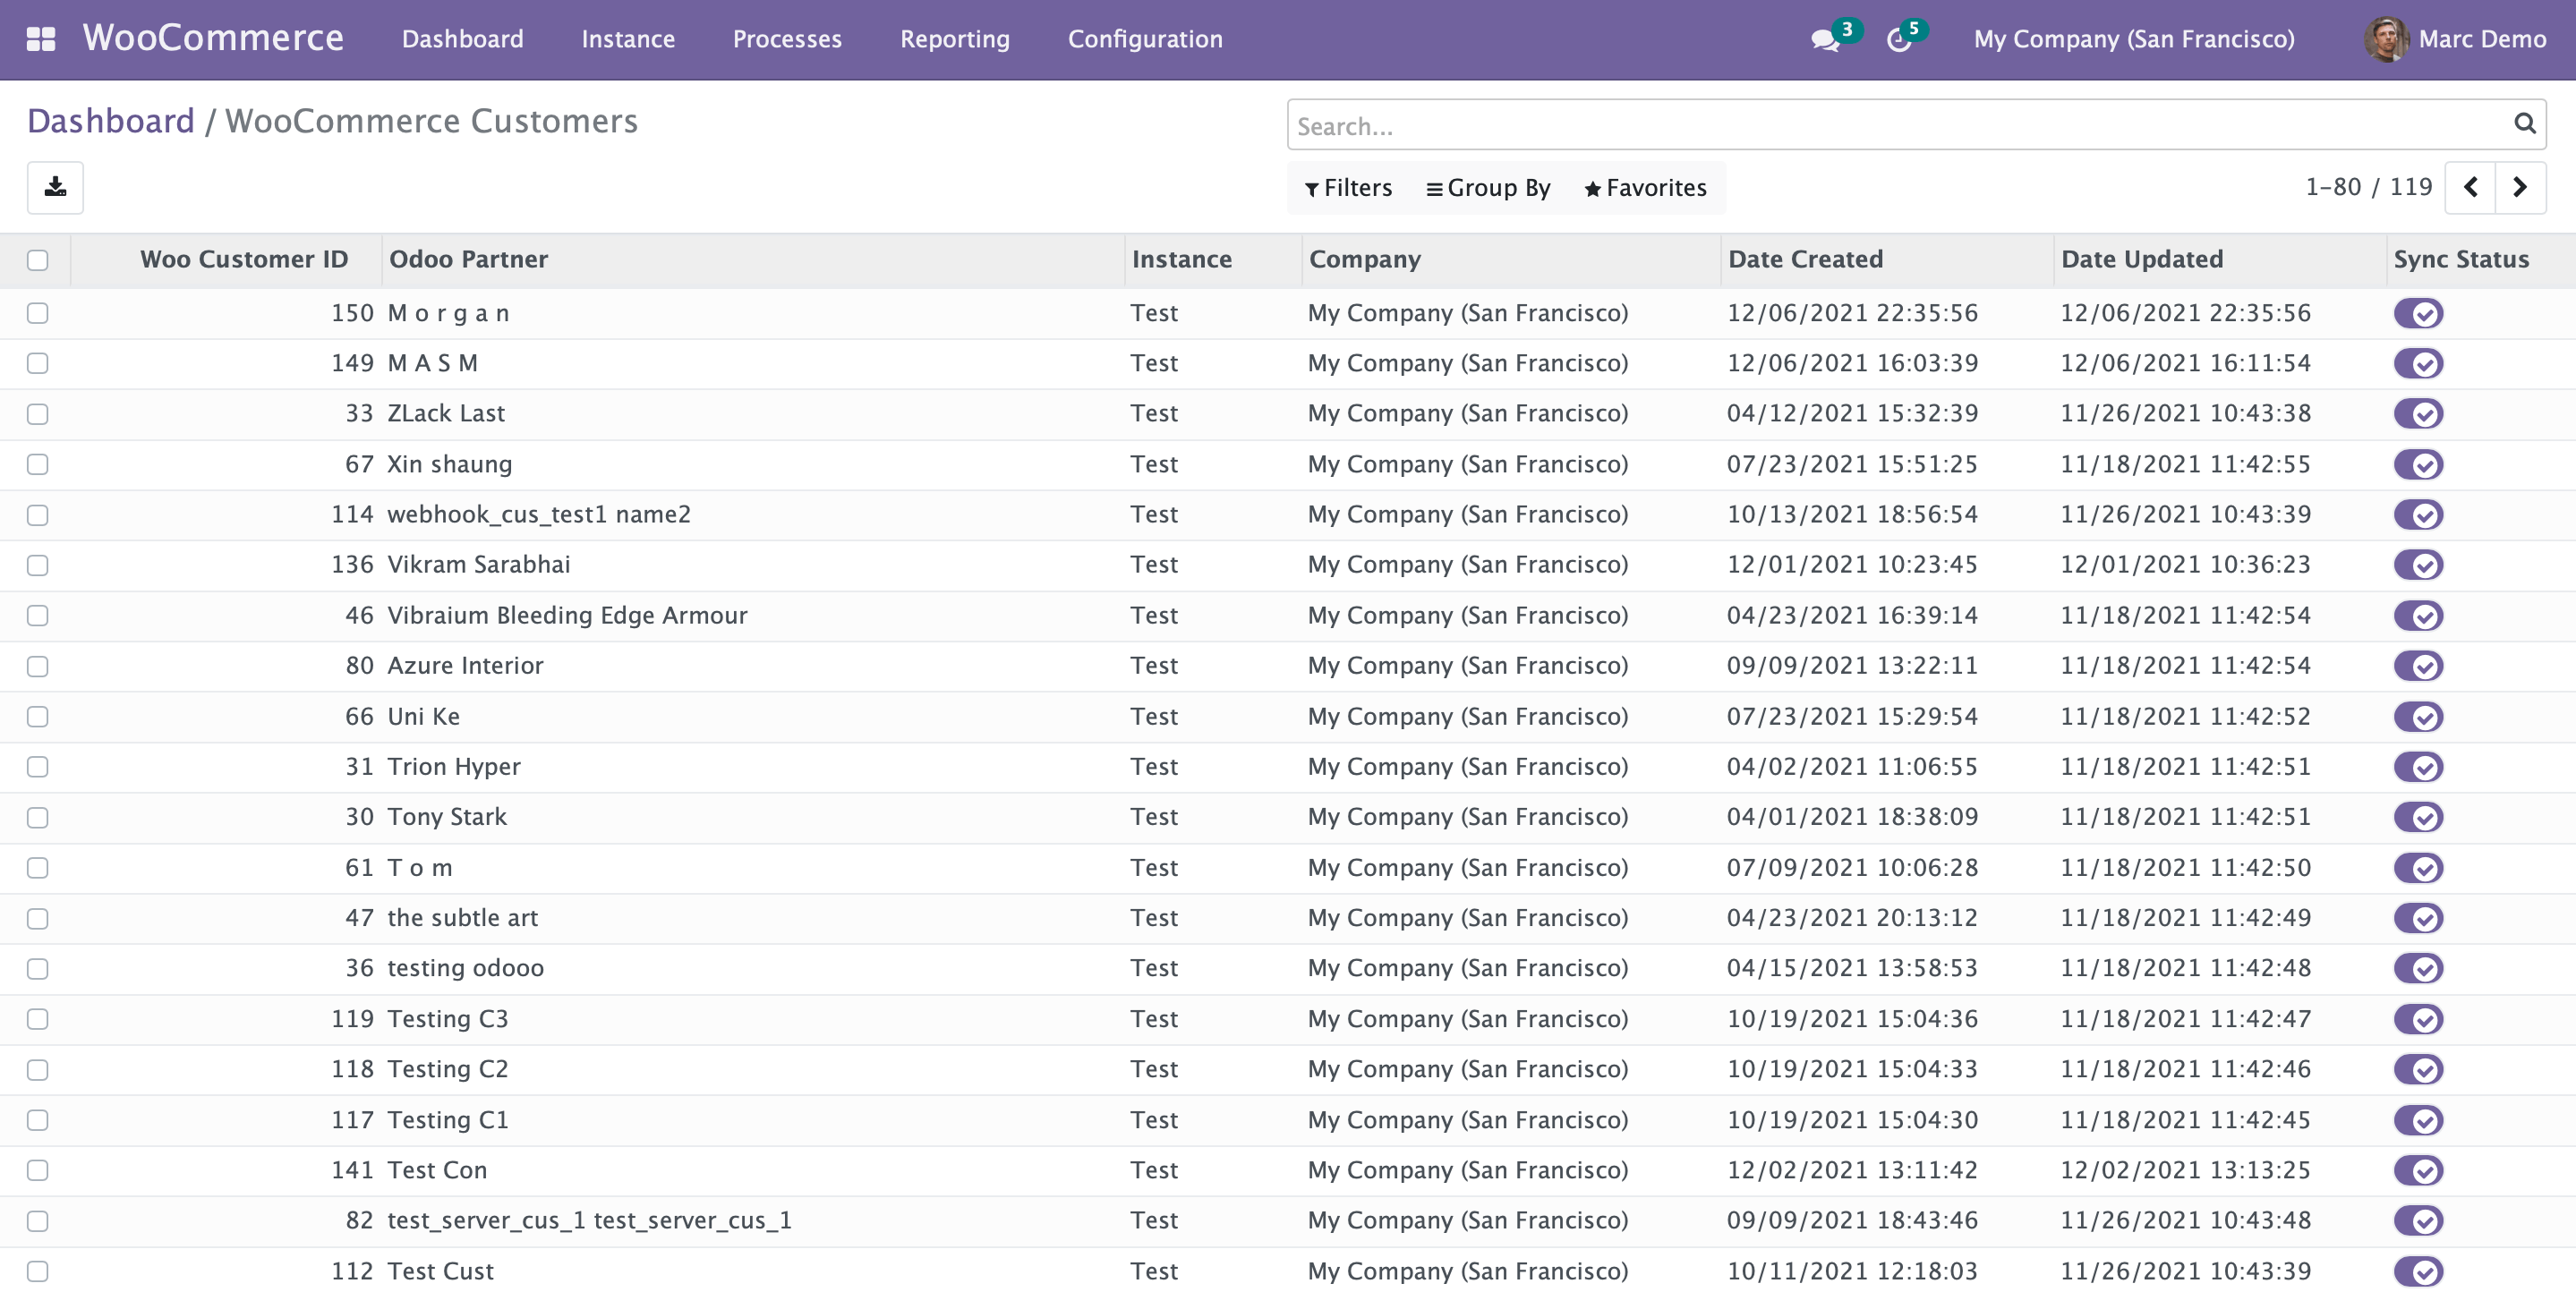The height and width of the screenshot is (1292, 2576).
Task: Click Marc Demo user avatar
Action: [2386, 39]
